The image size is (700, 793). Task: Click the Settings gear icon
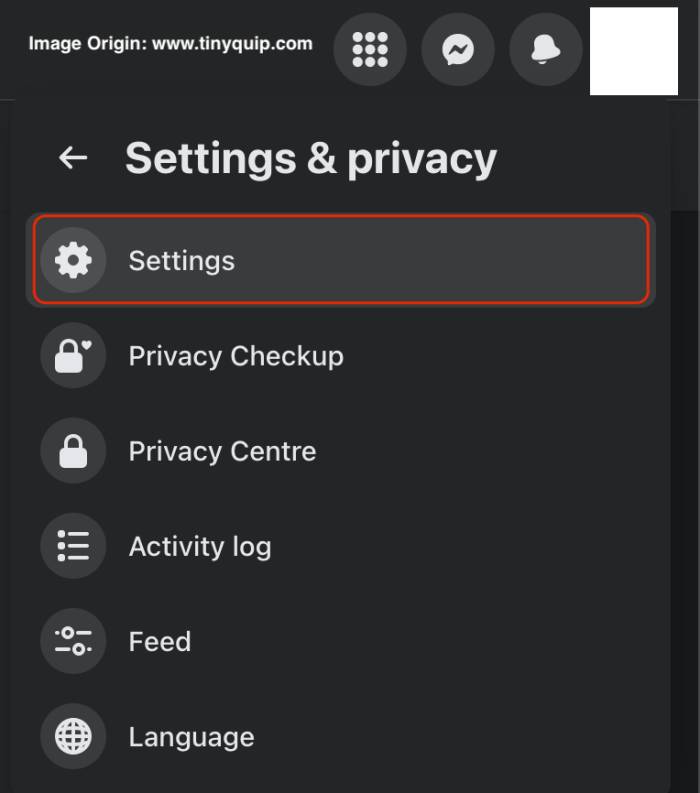73,261
